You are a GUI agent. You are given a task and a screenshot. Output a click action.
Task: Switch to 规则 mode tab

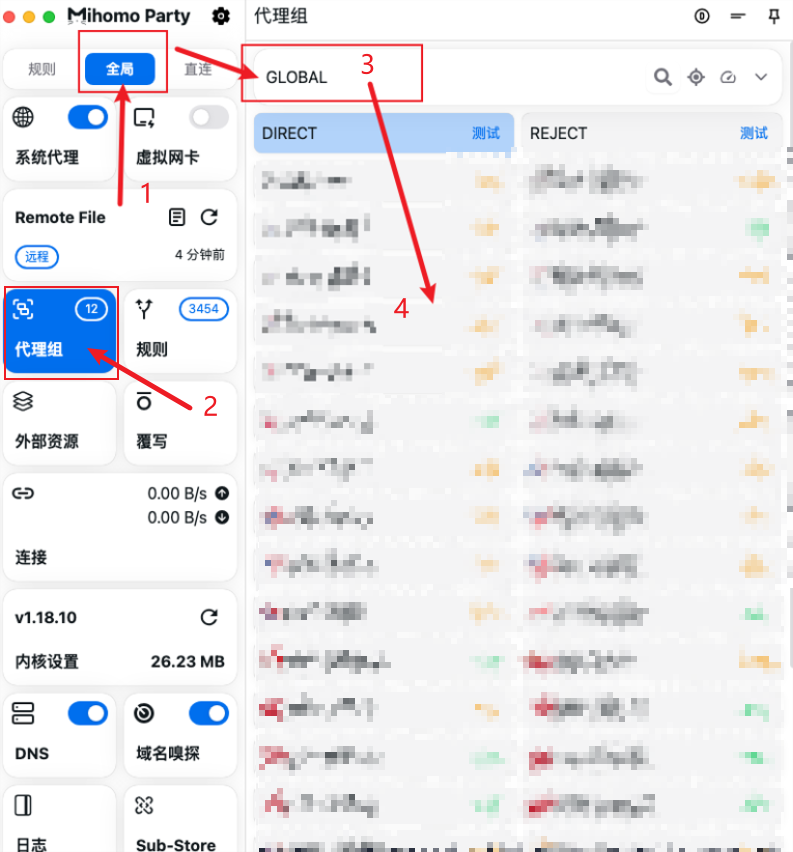click(x=42, y=69)
